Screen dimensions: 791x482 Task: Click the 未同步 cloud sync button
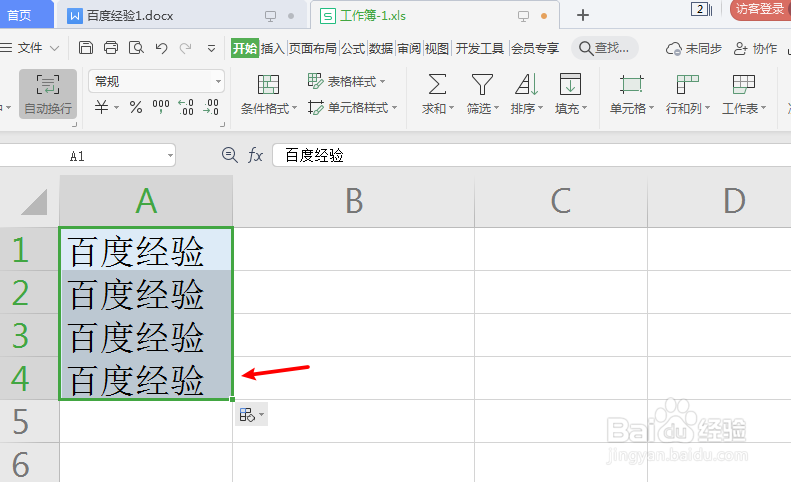coord(694,48)
